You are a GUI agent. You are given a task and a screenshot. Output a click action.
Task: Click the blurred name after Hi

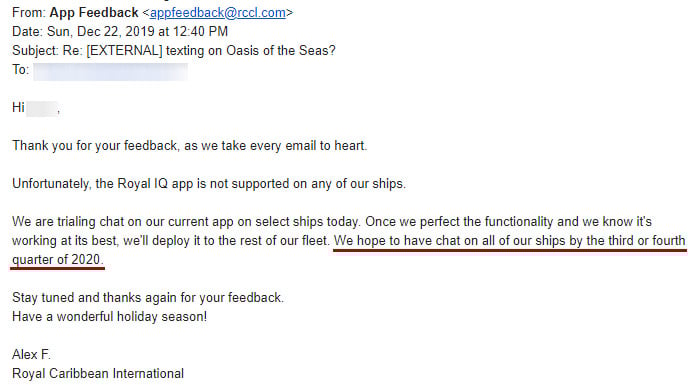tap(42, 109)
